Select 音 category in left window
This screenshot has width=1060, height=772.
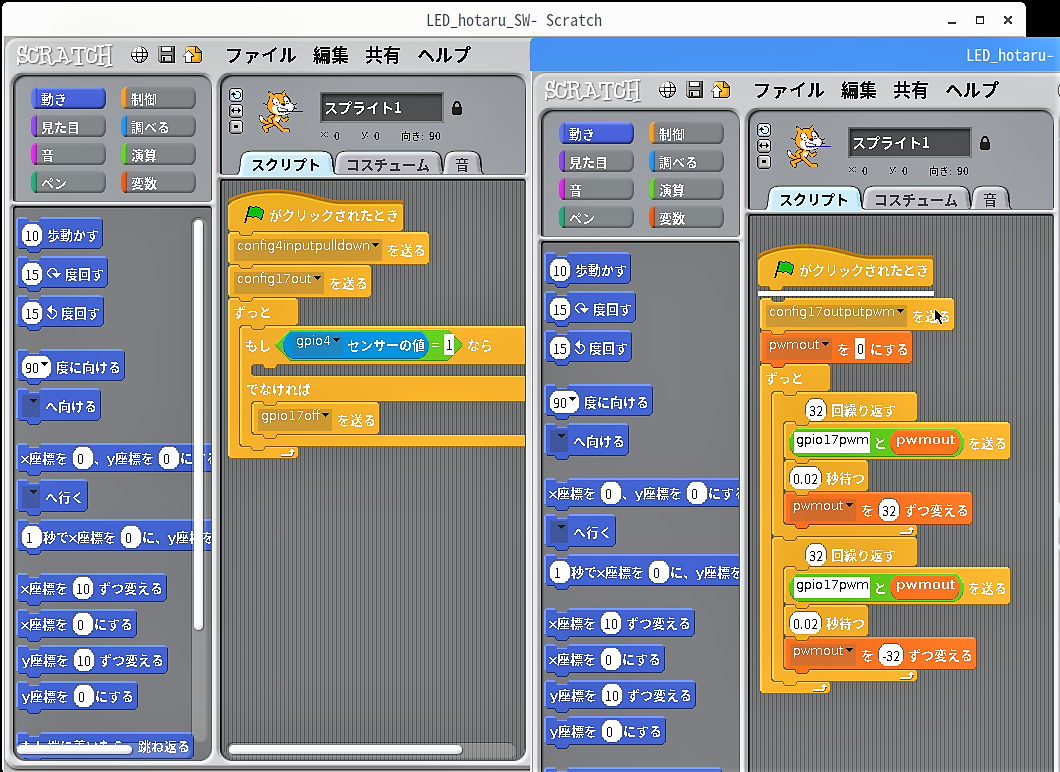[x=68, y=155]
